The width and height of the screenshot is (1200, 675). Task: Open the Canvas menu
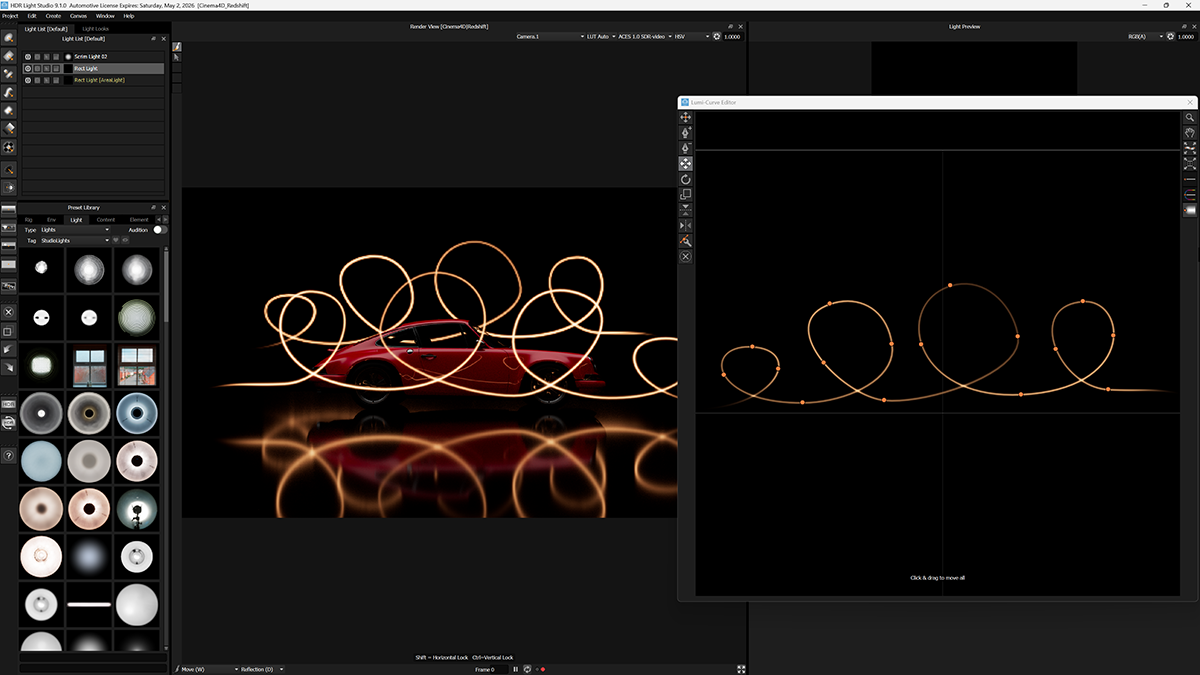[78, 16]
